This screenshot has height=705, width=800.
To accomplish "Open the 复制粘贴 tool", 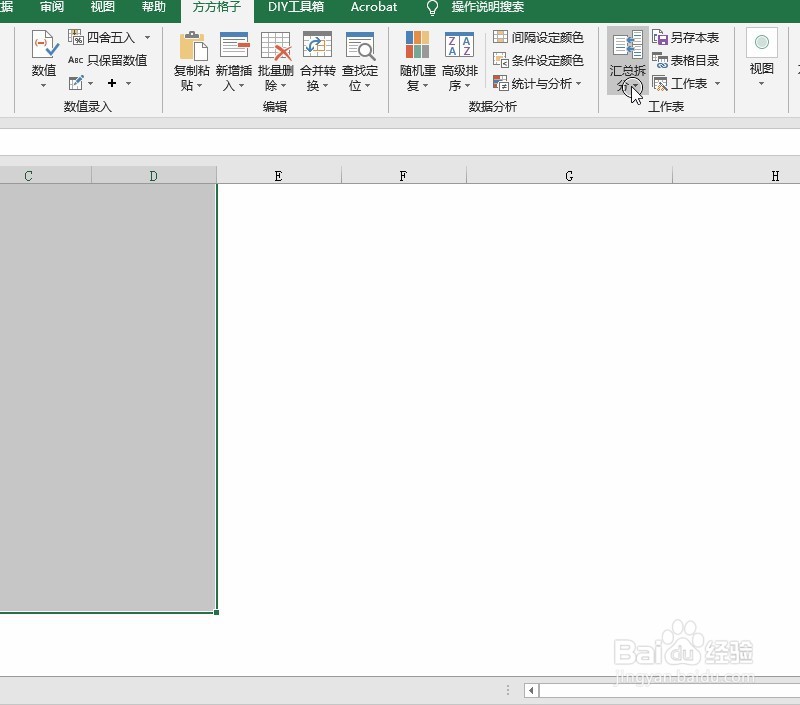I will tap(192, 60).
